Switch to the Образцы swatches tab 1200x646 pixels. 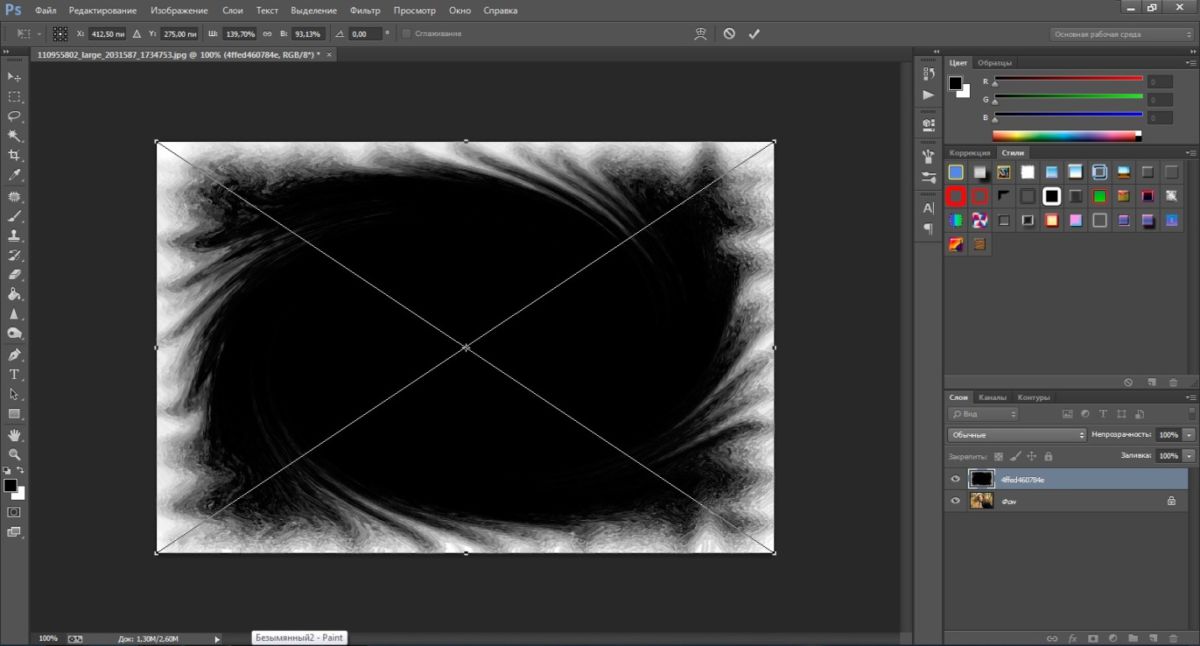click(x=994, y=62)
